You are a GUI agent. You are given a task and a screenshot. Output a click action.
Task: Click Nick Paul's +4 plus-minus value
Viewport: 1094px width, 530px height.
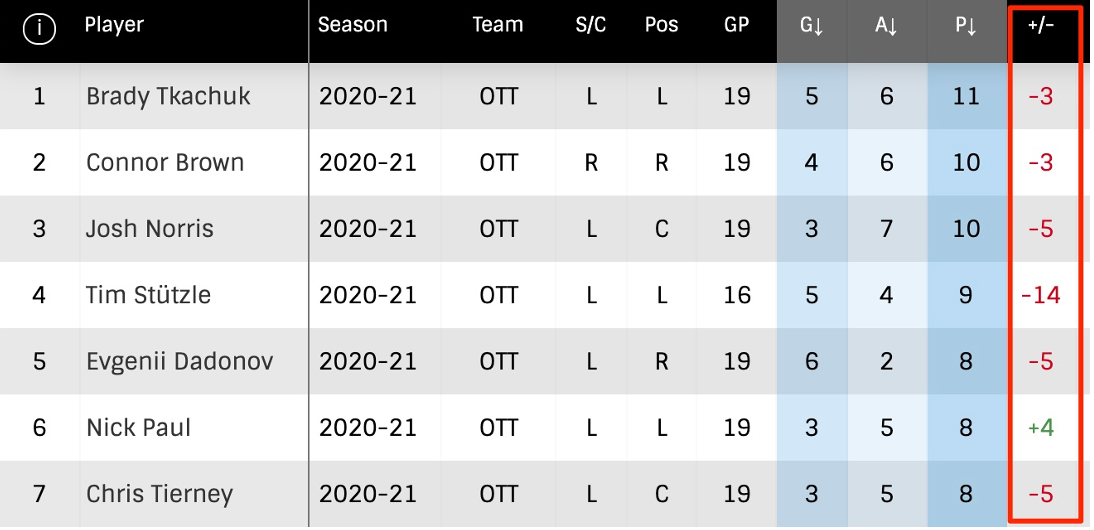(1041, 428)
